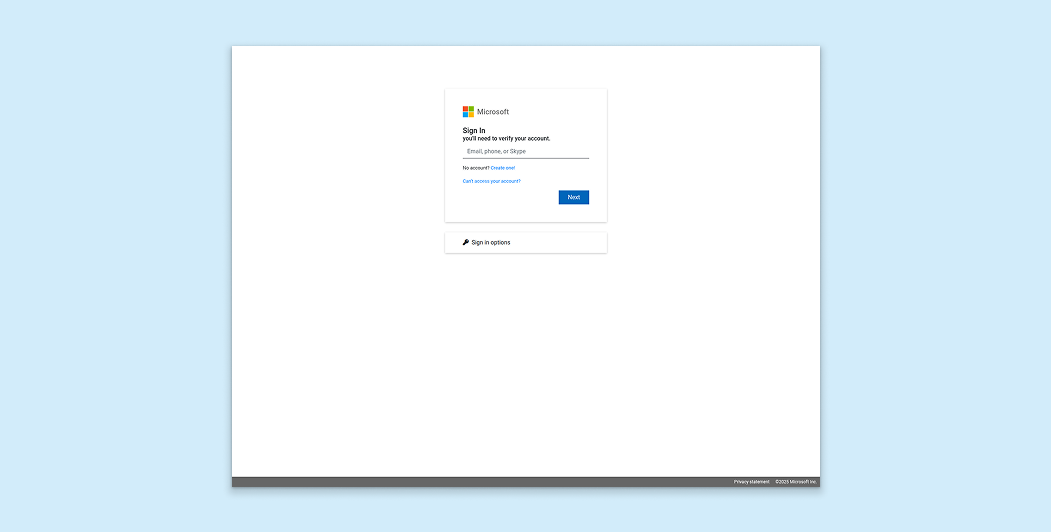The width and height of the screenshot is (1051, 532).
Task: Click the 'you'll need to verify your account' text
Action: 506,139
